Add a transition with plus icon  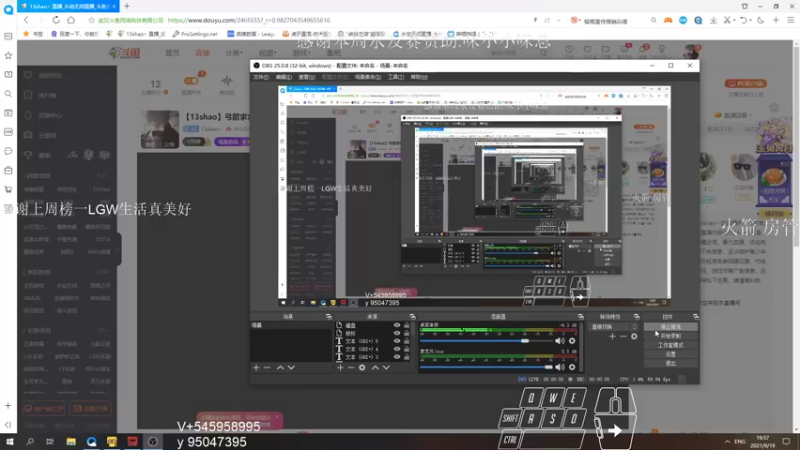click(x=612, y=336)
